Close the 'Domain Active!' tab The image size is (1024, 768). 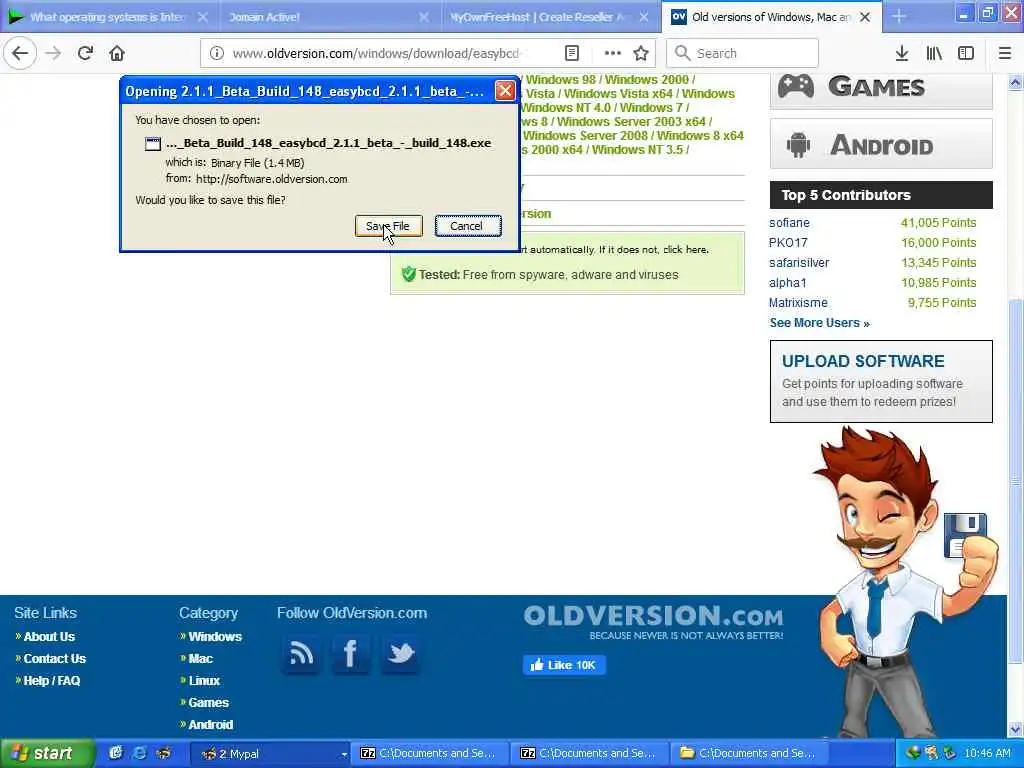point(424,17)
